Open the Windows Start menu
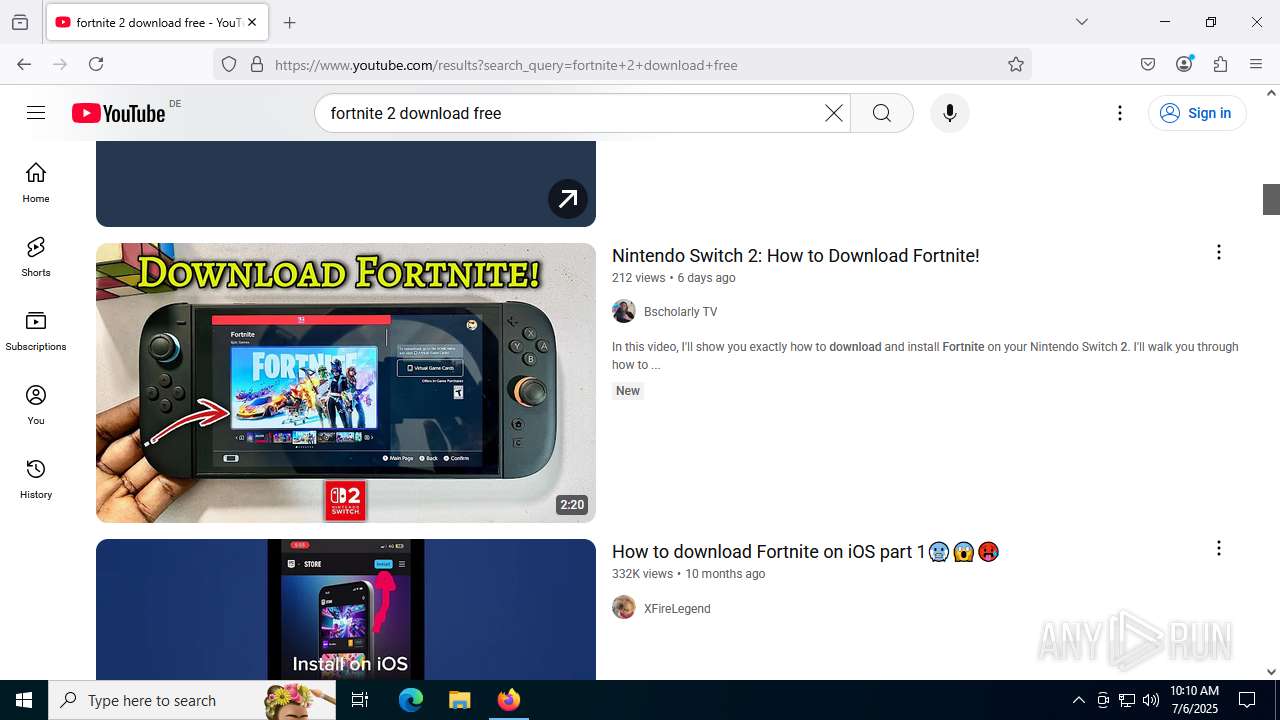Screen dimensions: 1280x720 coord(24,700)
